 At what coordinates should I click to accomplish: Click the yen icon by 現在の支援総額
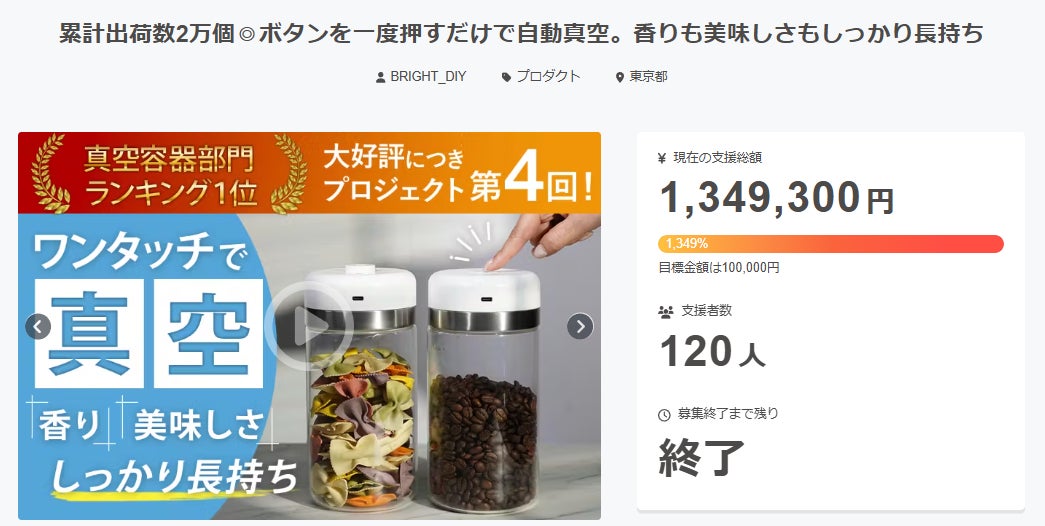pos(662,158)
